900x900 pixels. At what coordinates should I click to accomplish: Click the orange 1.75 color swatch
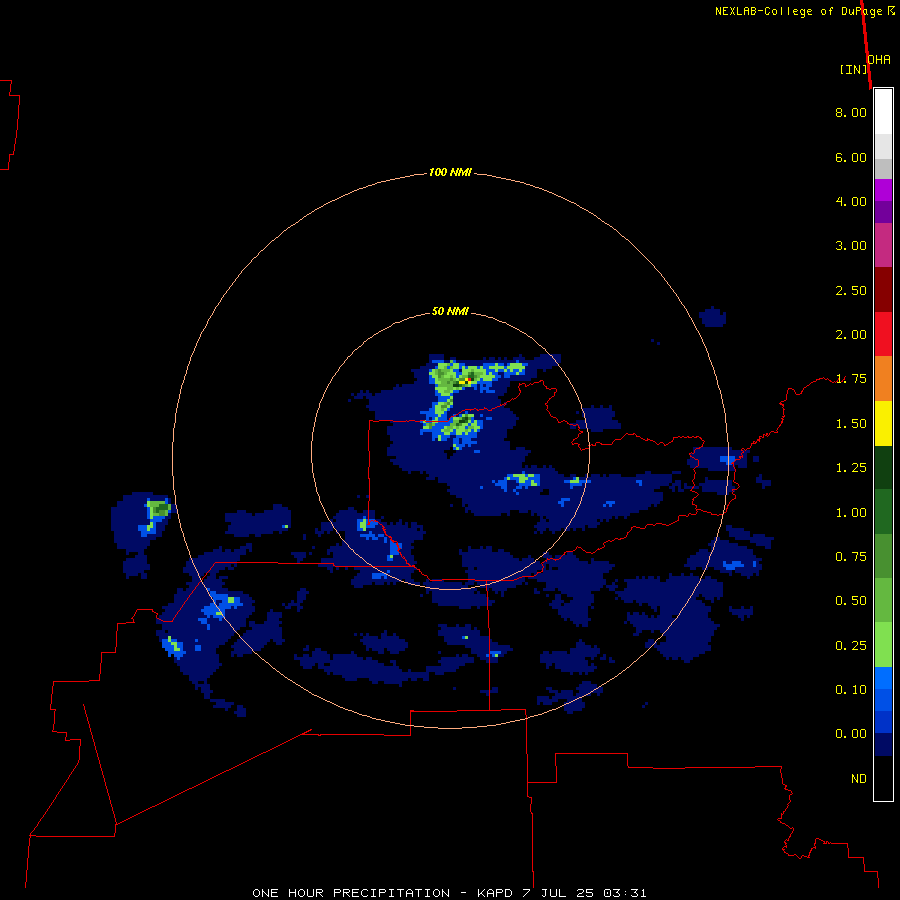(883, 379)
